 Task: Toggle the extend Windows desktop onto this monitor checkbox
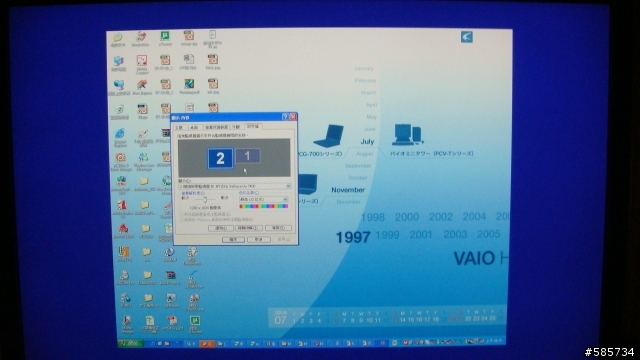point(182,220)
